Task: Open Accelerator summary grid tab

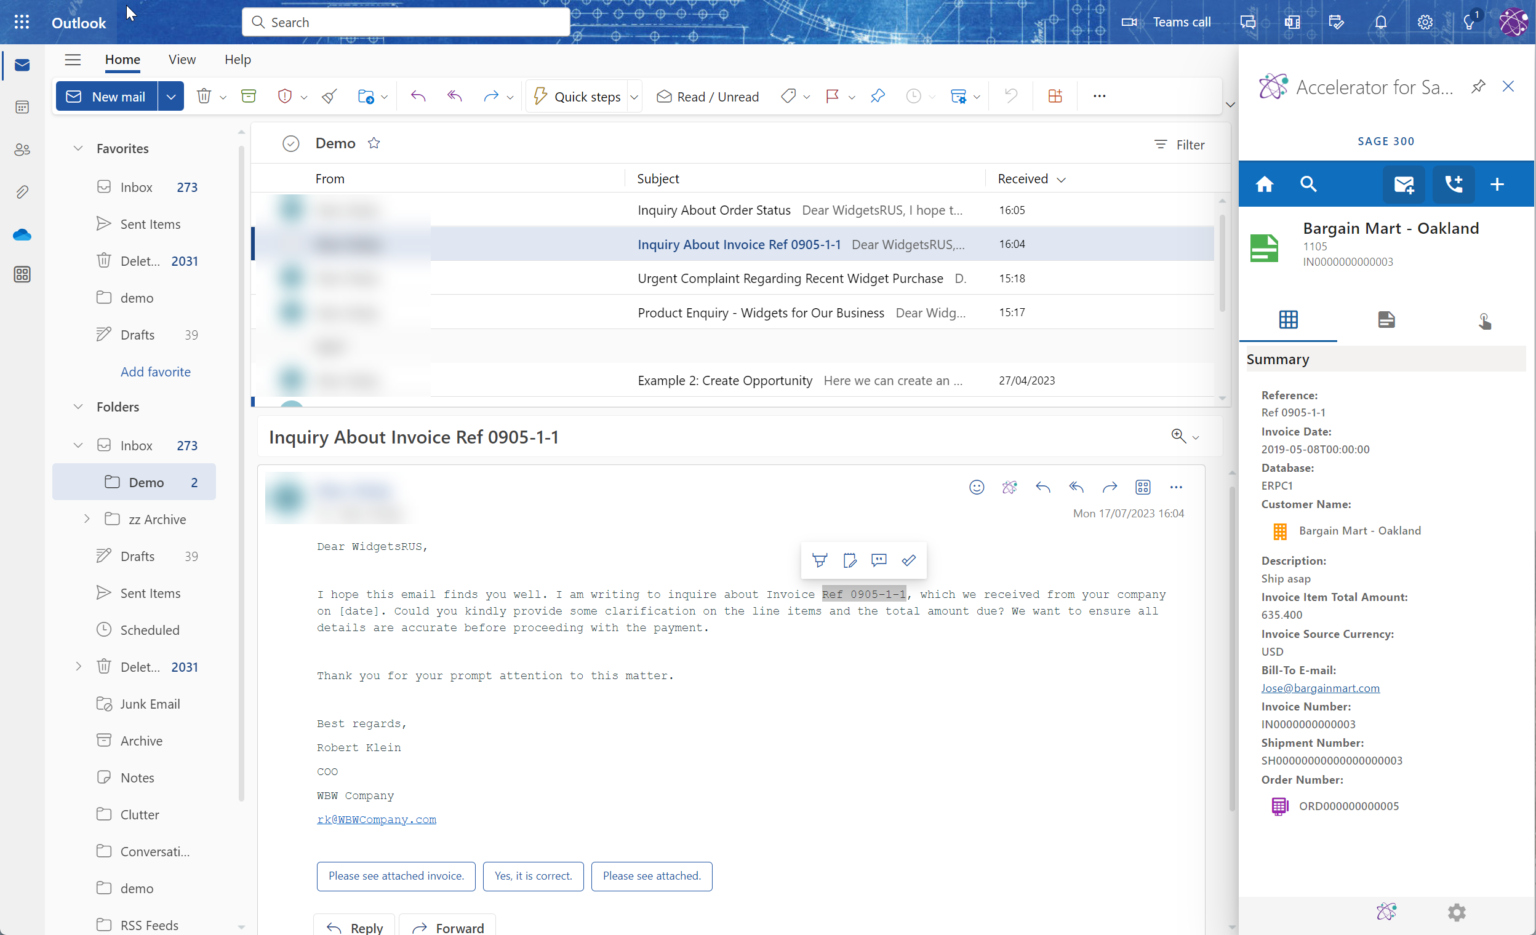Action: 1288,320
